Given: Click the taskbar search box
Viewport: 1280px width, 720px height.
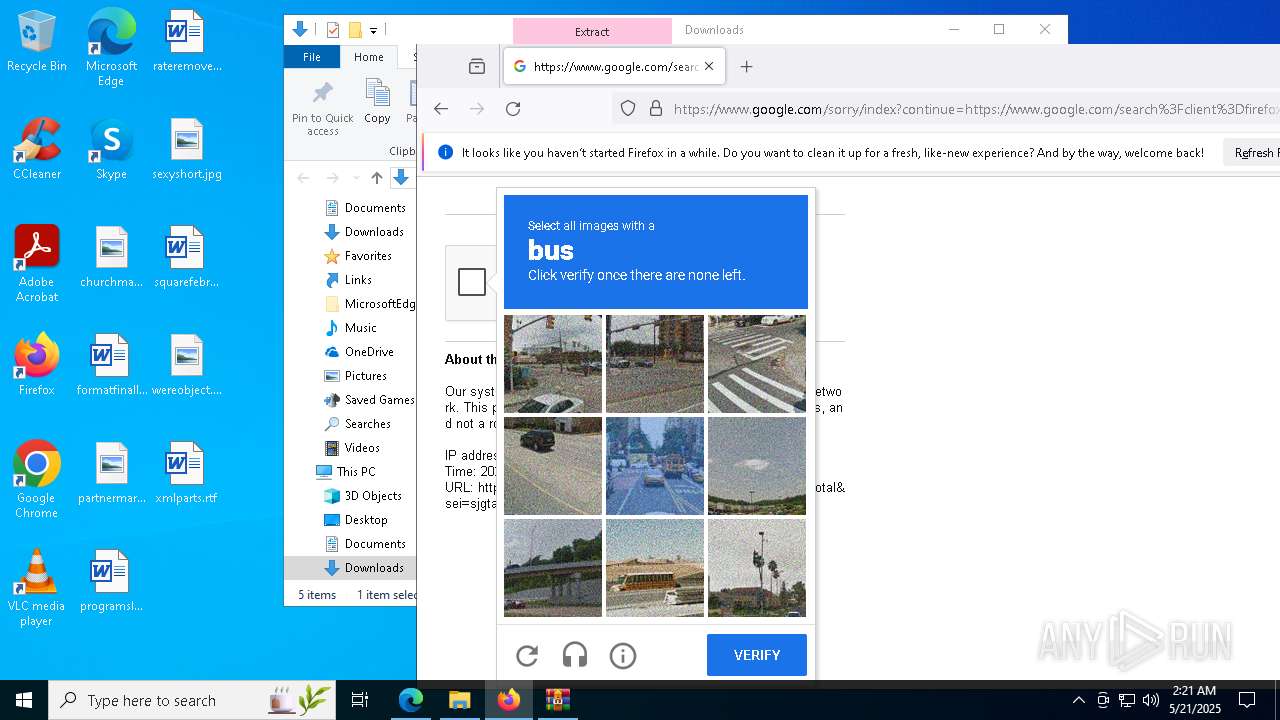Looking at the screenshot, I should pos(192,700).
